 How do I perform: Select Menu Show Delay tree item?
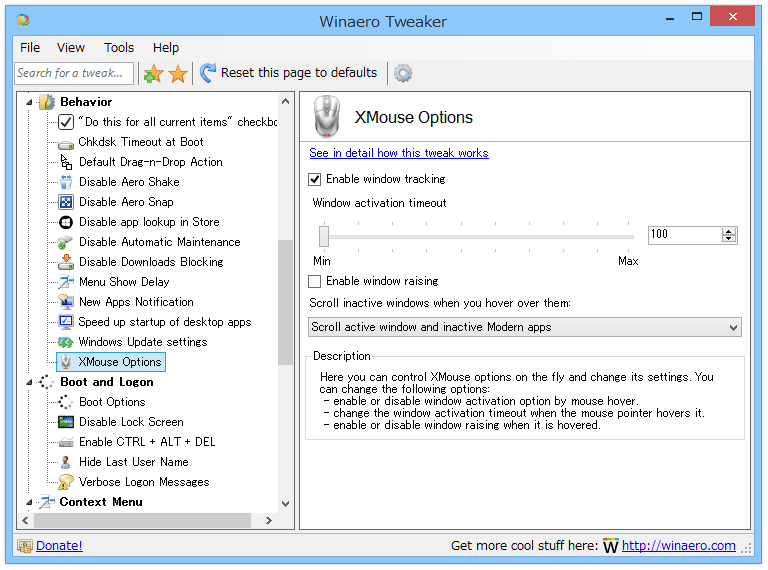(x=124, y=282)
